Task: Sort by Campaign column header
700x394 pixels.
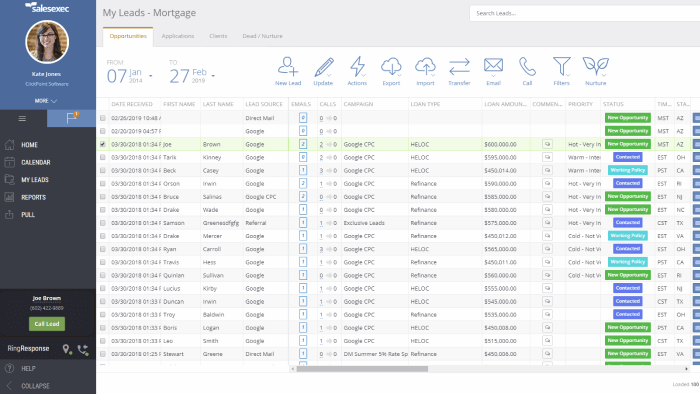Action: point(358,104)
